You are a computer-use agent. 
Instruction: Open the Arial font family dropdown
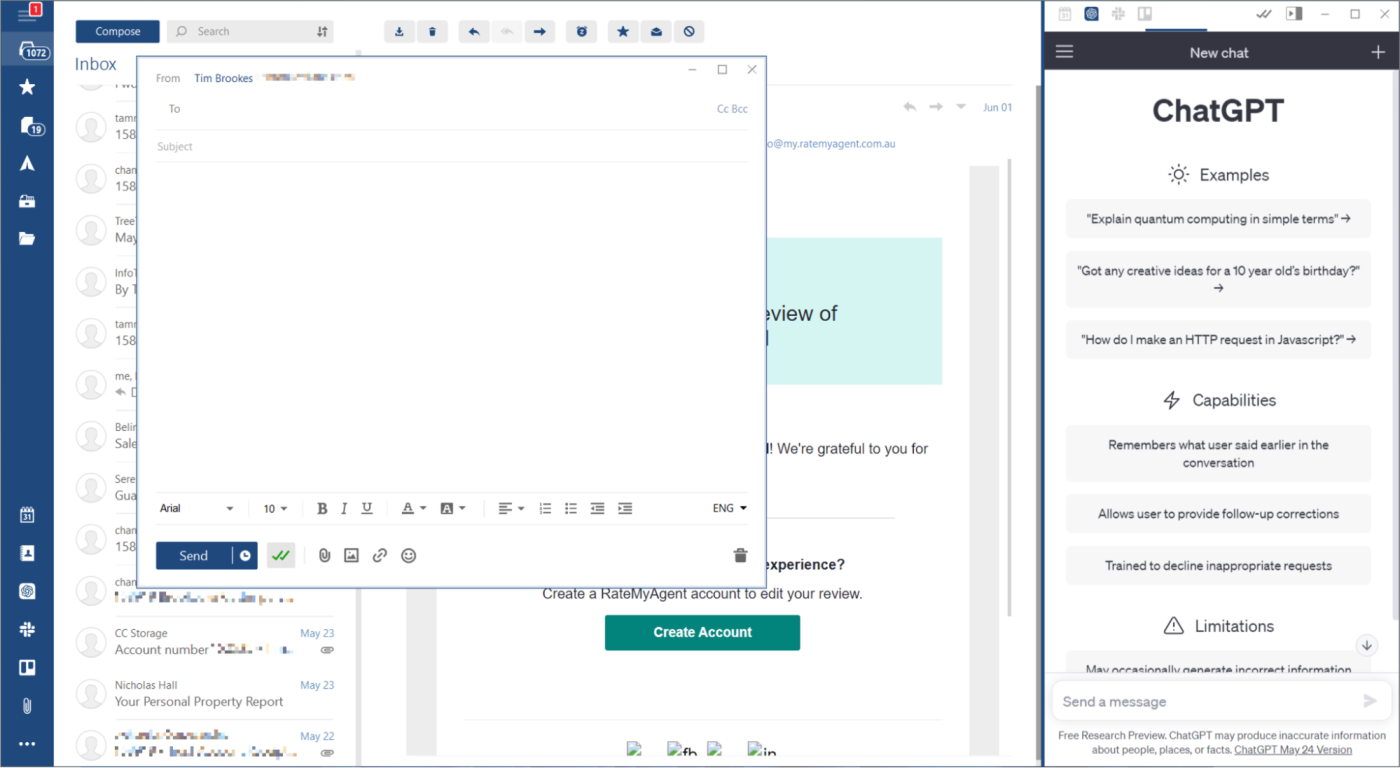click(x=196, y=509)
